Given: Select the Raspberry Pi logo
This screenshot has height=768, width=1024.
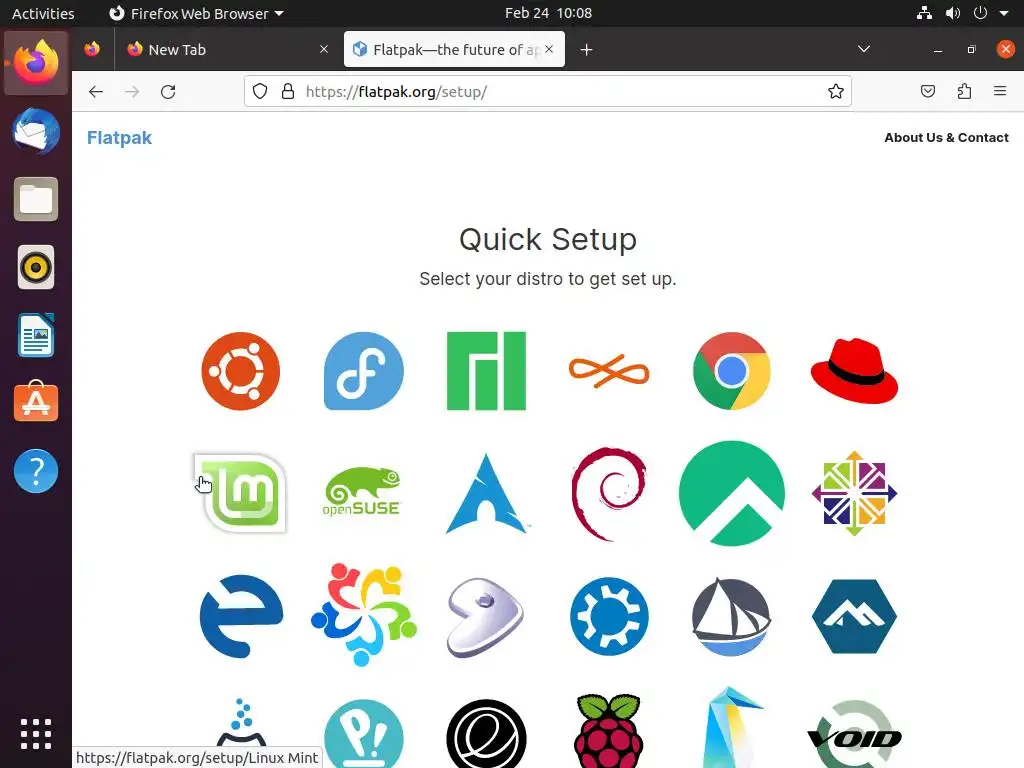Looking at the screenshot, I should coord(609,731).
